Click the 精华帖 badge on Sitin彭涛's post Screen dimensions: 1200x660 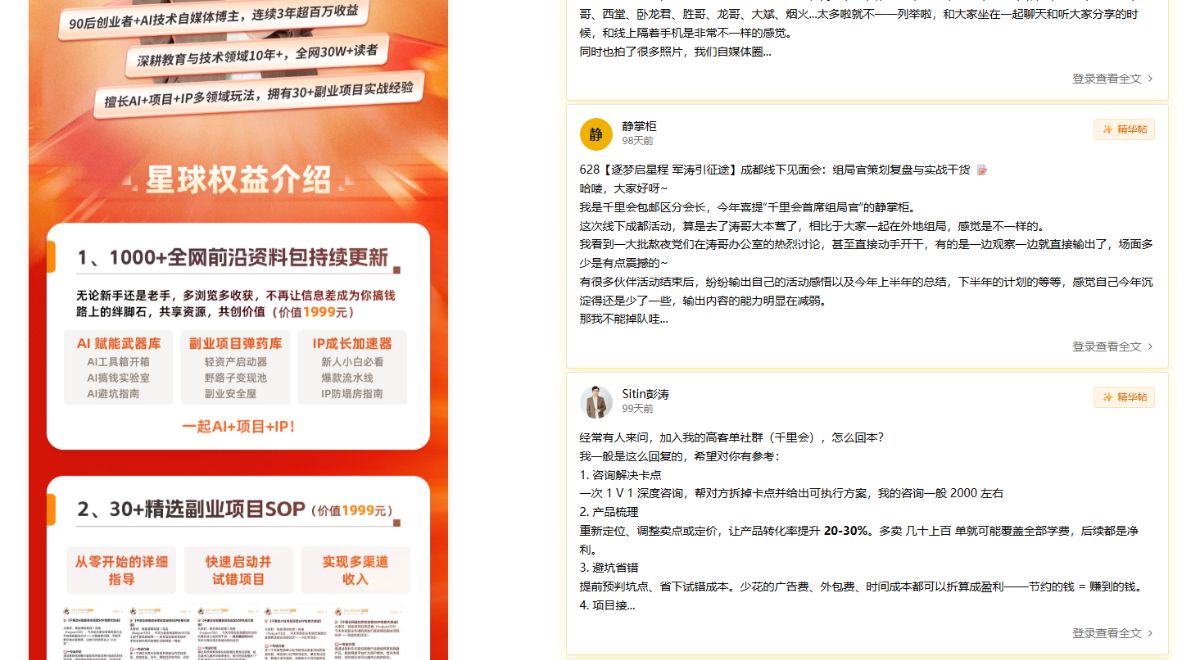coord(1124,397)
